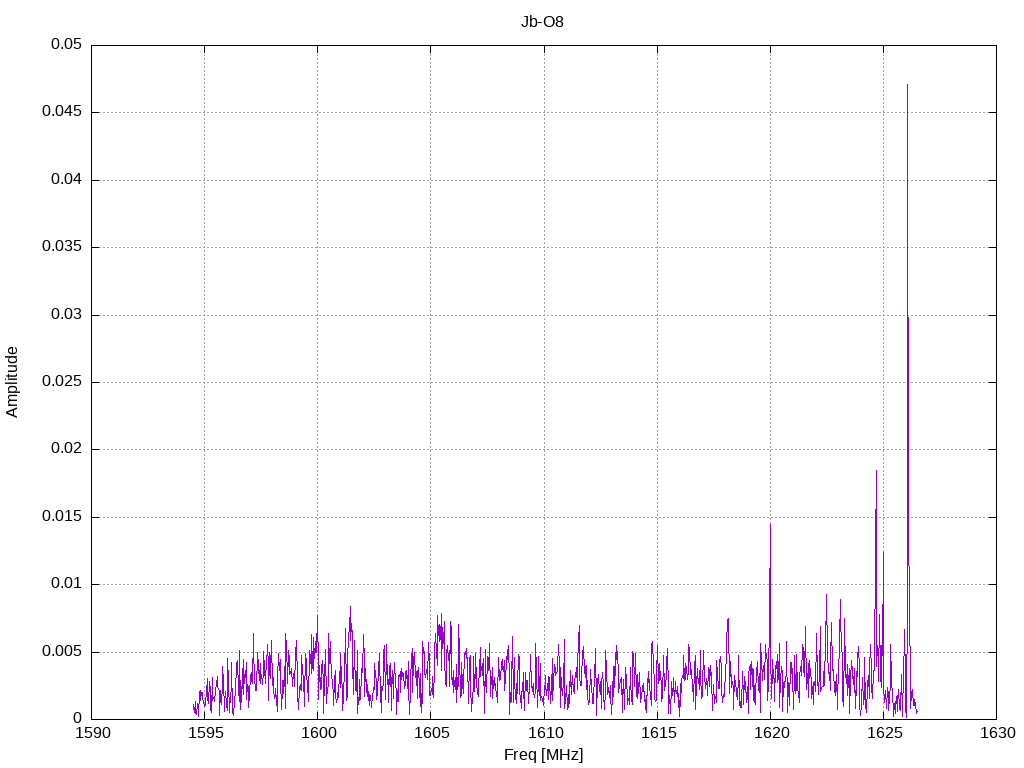Click the x-axis tick label 1615
Viewport: 1024px width, 768px height.
[658, 733]
